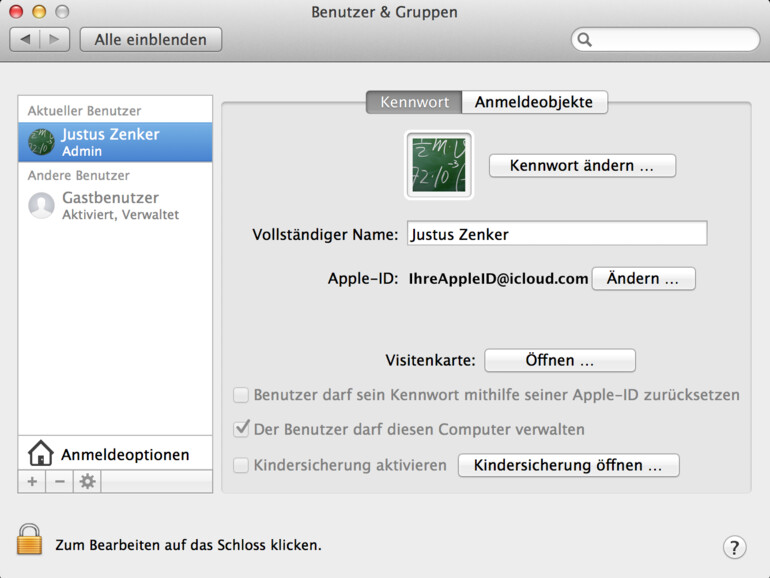The height and width of the screenshot is (578, 770).
Task: Click the IhreAppleID@icloud.com text
Action: [x=498, y=278]
